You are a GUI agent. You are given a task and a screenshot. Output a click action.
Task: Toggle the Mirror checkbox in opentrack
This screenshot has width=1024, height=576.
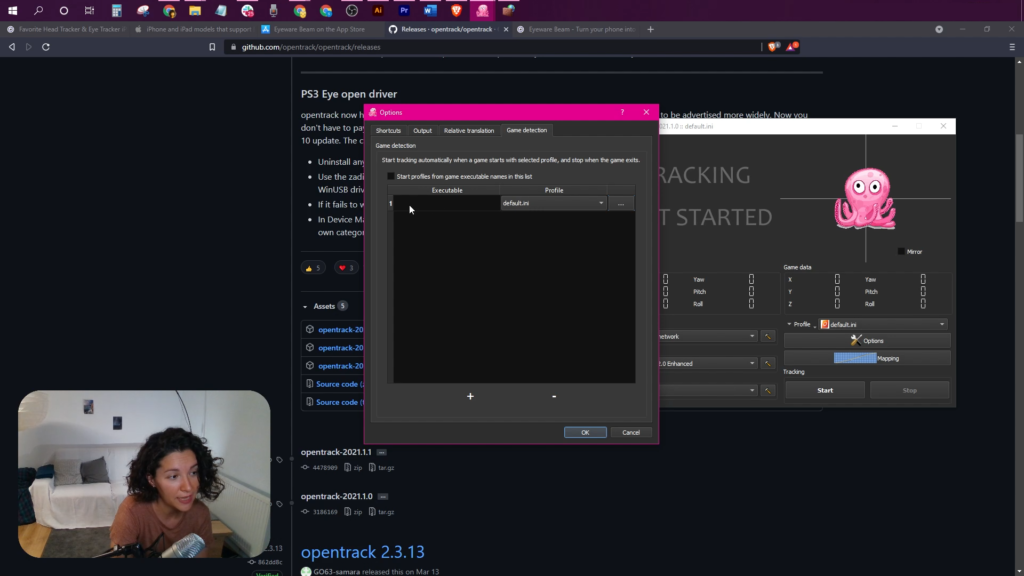pyautogui.click(x=901, y=251)
